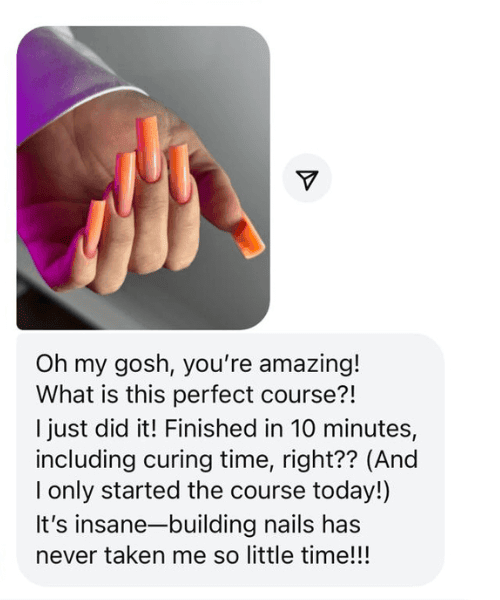The image size is (500, 600).
Task: Open the orange nails photo
Action: coord(143,178)
